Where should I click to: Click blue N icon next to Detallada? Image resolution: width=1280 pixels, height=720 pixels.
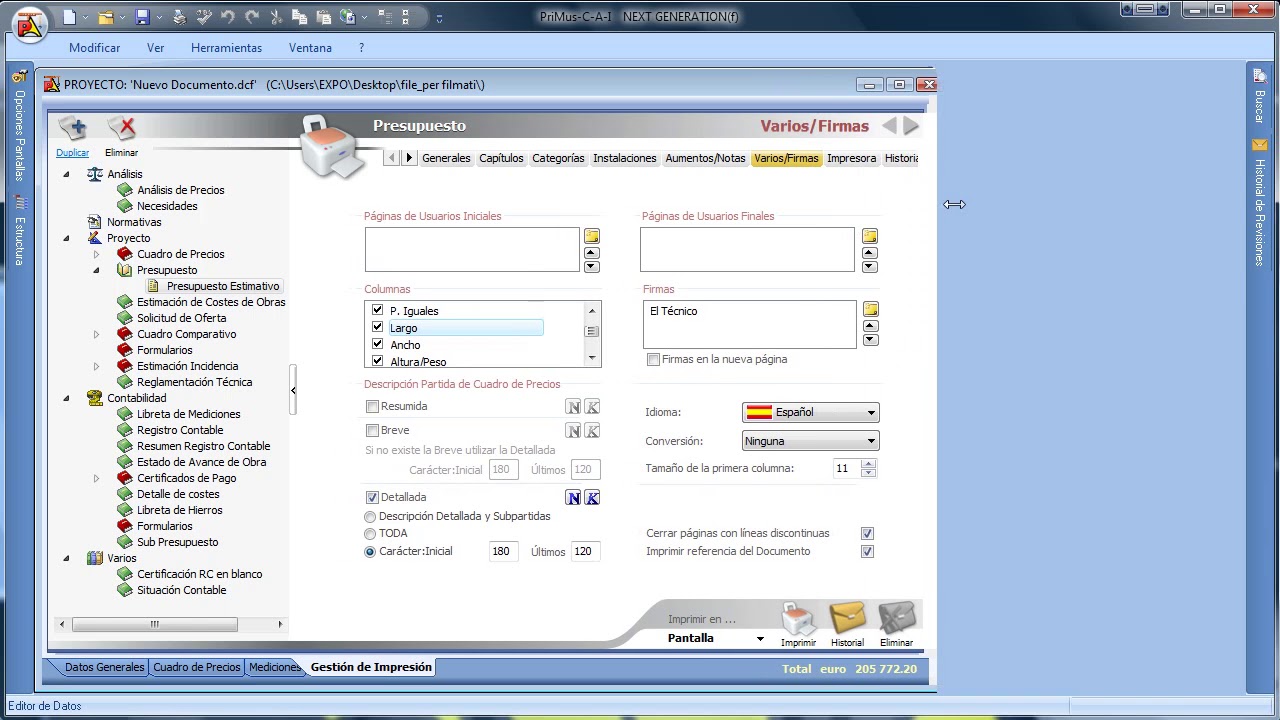coord(573,497)
